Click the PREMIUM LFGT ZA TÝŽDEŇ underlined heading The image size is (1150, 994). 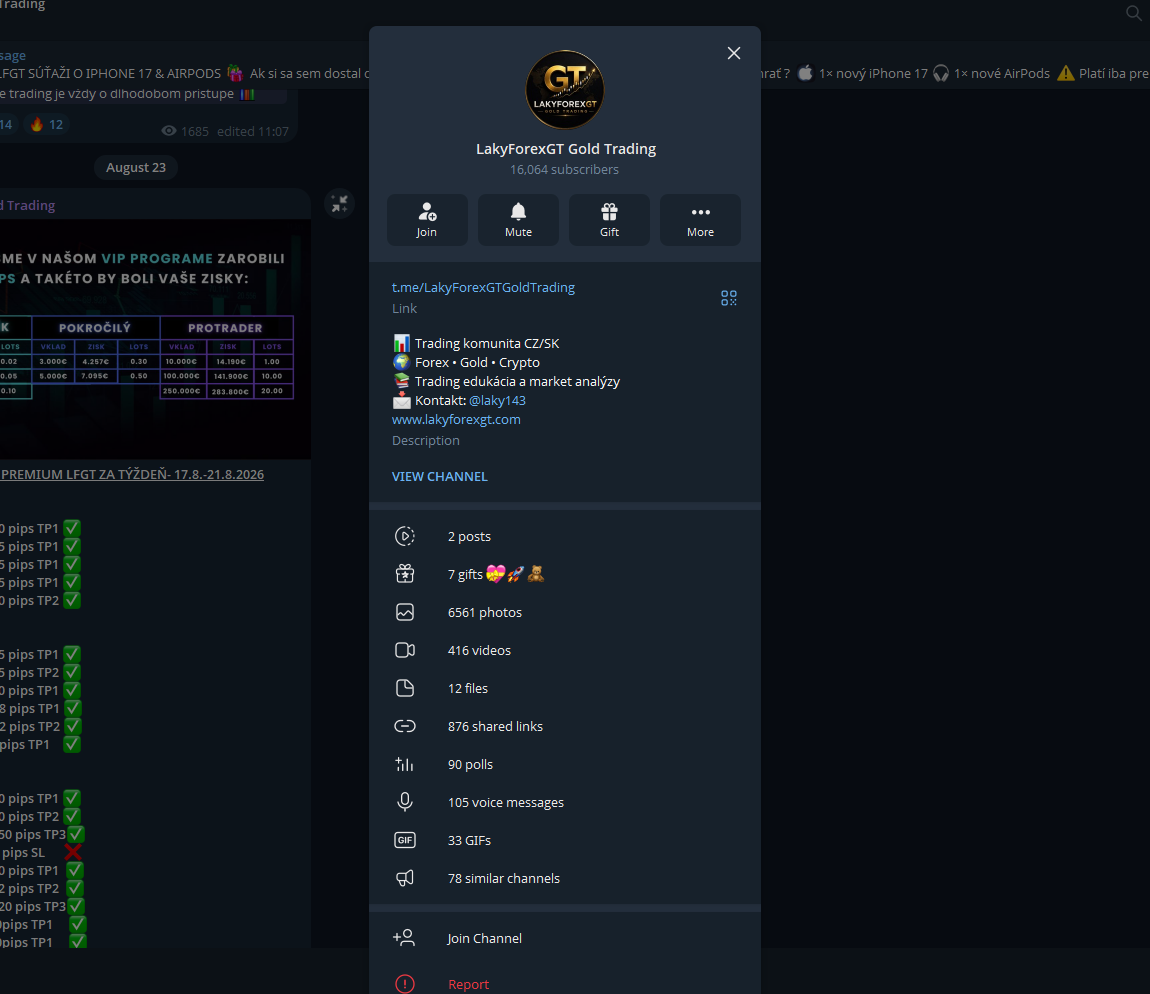point(132,475)
